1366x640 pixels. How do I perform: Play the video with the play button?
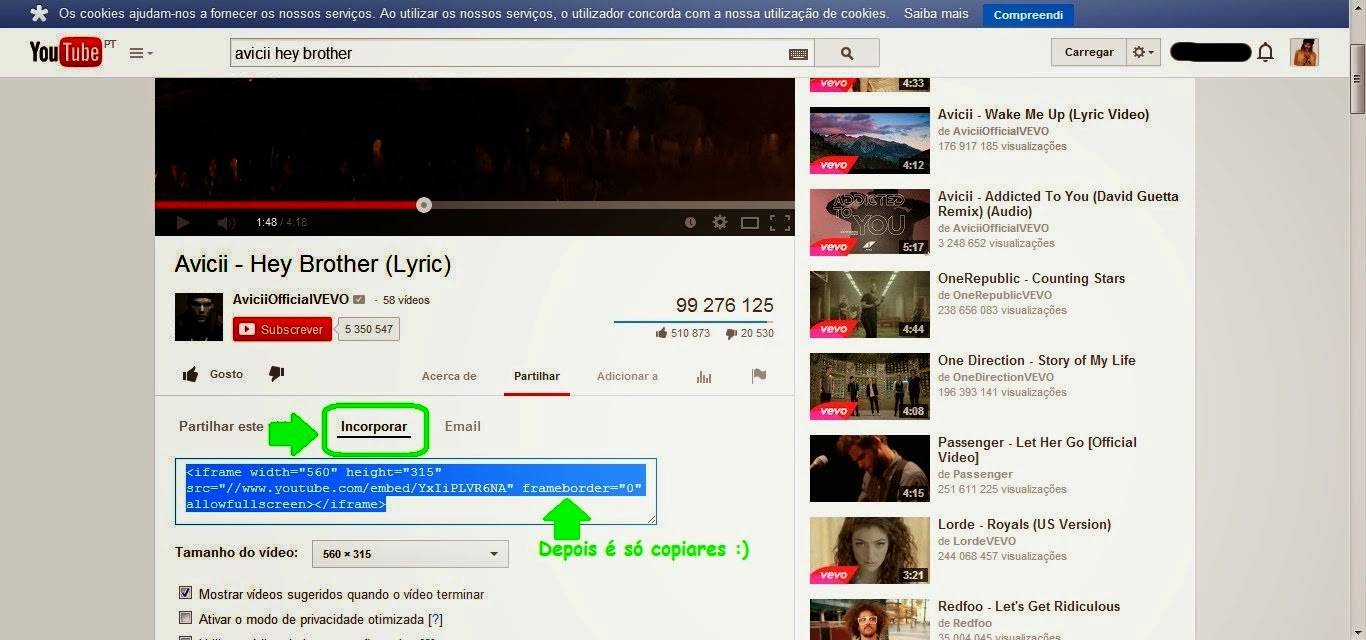click(x=183, y=222)
